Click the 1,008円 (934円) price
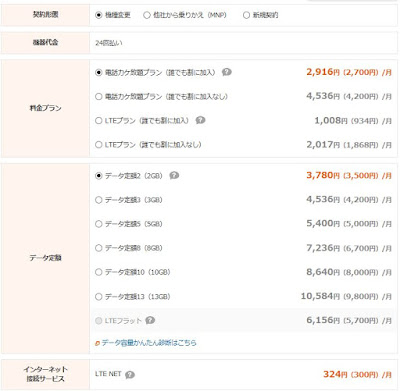Image resolution: width=400 pixels, height=391 pixels. coord(353,121)
